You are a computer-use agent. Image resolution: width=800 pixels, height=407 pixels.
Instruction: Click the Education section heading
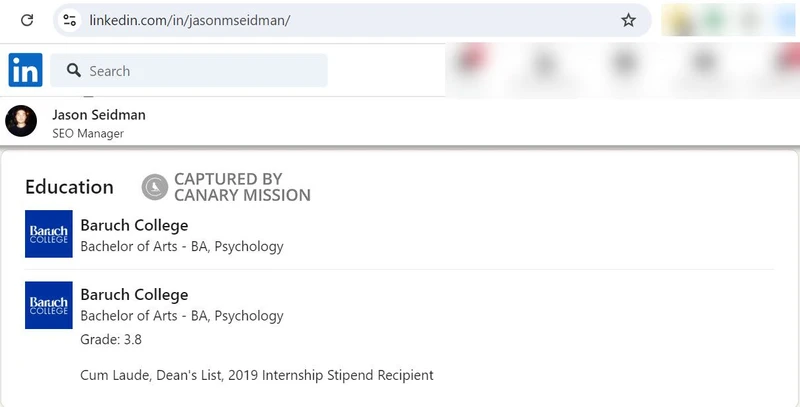(69, 187)
